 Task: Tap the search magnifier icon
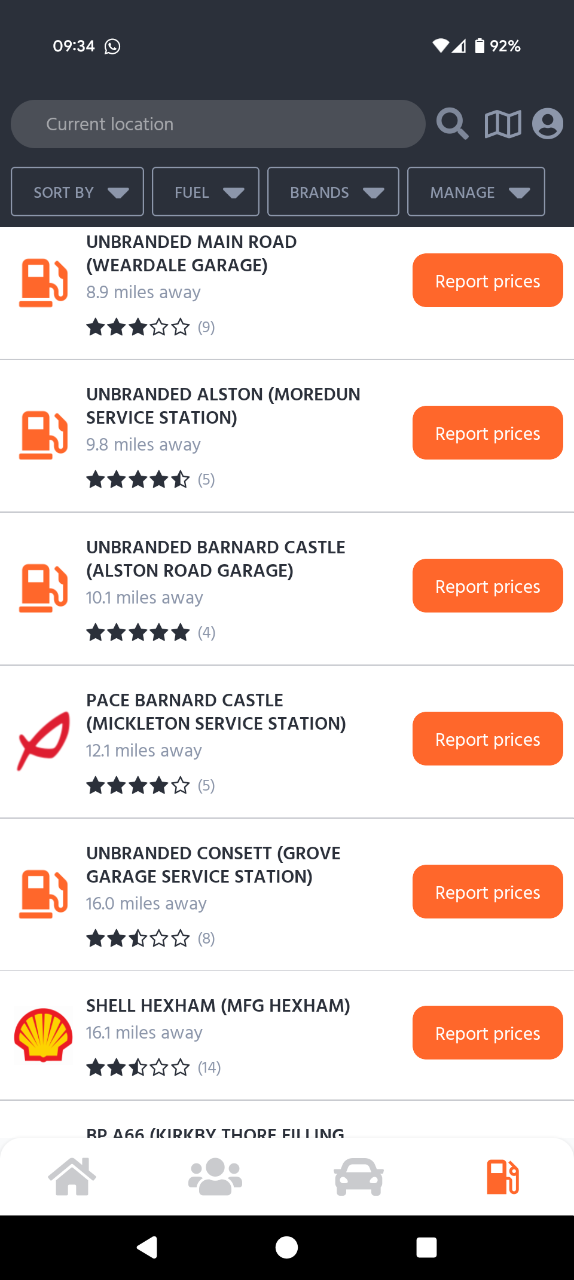pos(452,124)
